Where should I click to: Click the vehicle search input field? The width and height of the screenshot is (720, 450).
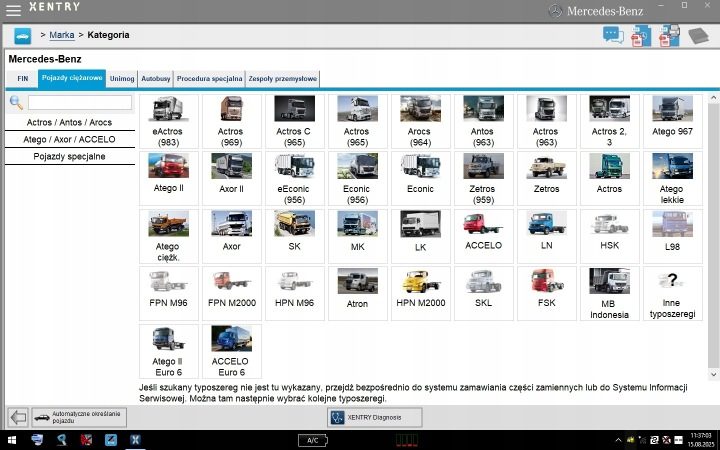[80, 102]
